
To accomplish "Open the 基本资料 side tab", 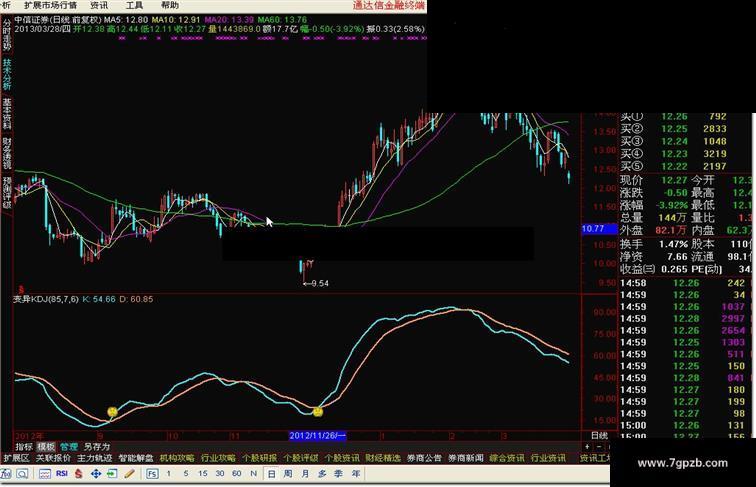I will coord(7,113).
